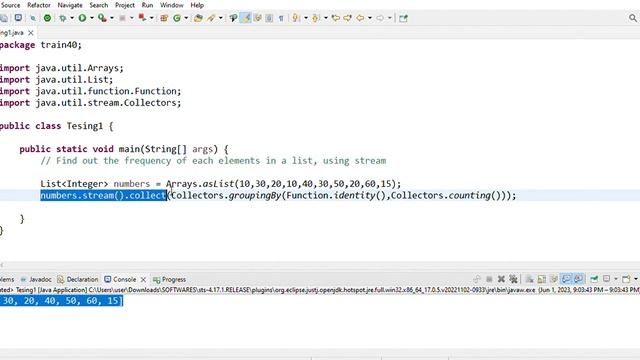
Task: Open the Window menu
Action: 171,5
